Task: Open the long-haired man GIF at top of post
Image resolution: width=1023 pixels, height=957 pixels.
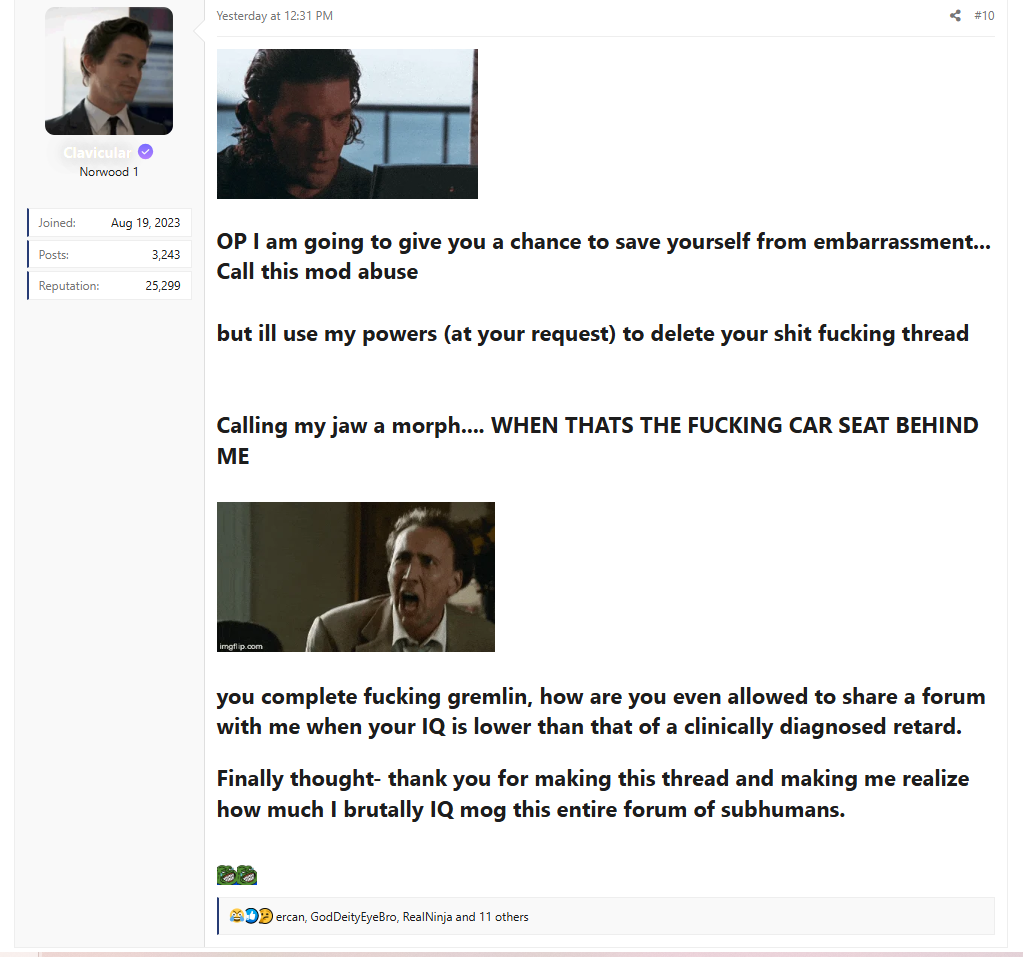Action: click(x=347, y=124)
